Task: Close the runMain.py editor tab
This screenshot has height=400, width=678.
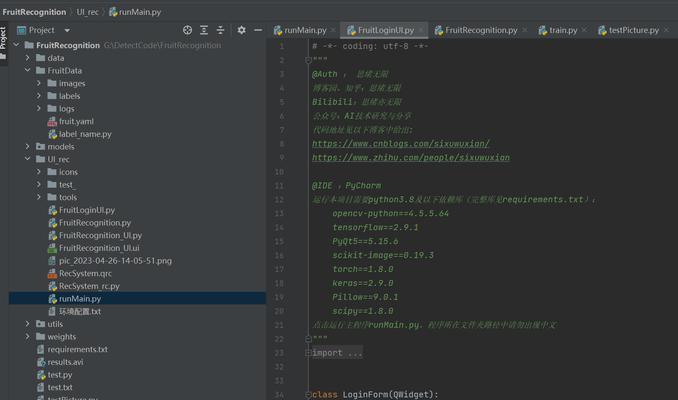Action: (333, 30)
